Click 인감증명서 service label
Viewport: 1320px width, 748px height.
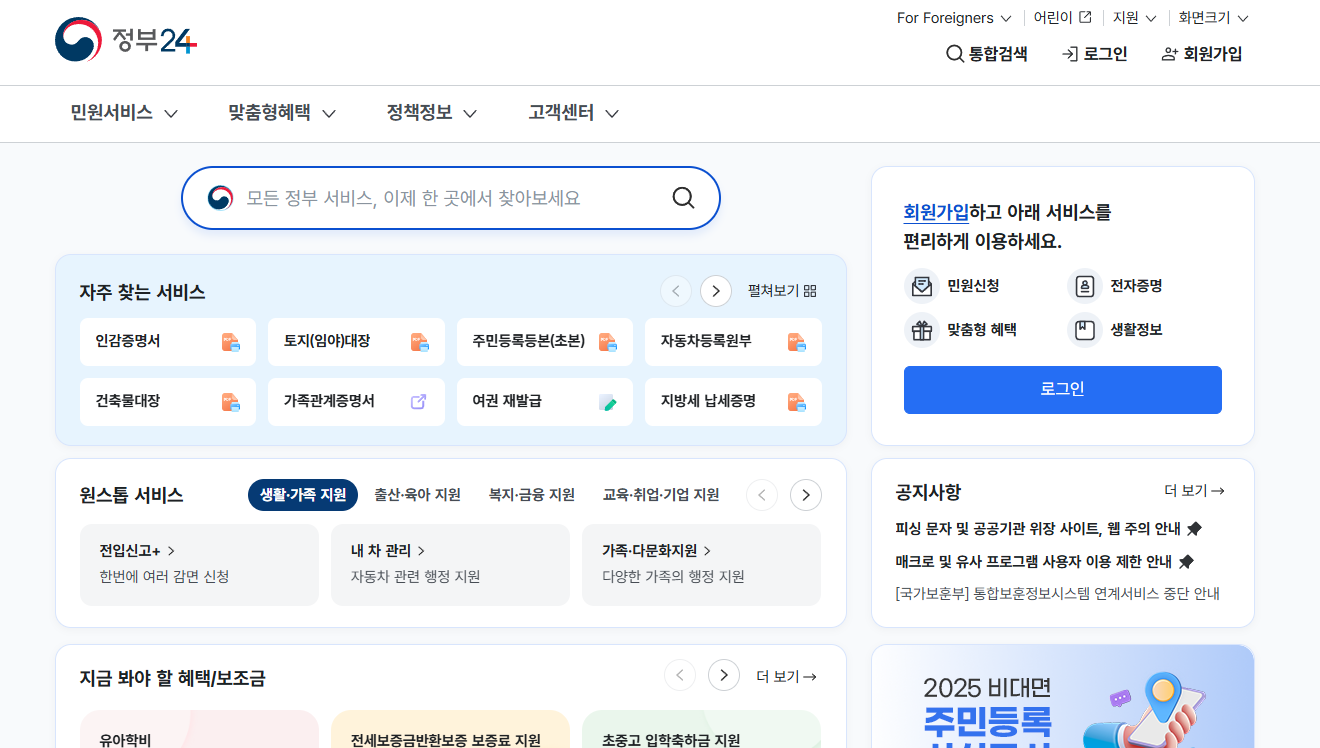click(128, 341)
